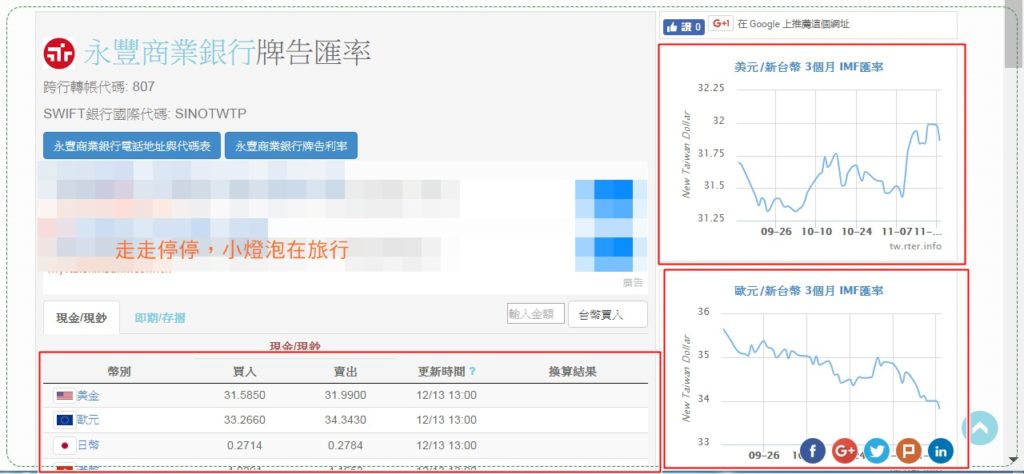The height and width of the screenshot is (474, 1024).
Task: Open 永豐商業銀行電話地址與代碼表 page
Action: point(132,146)
